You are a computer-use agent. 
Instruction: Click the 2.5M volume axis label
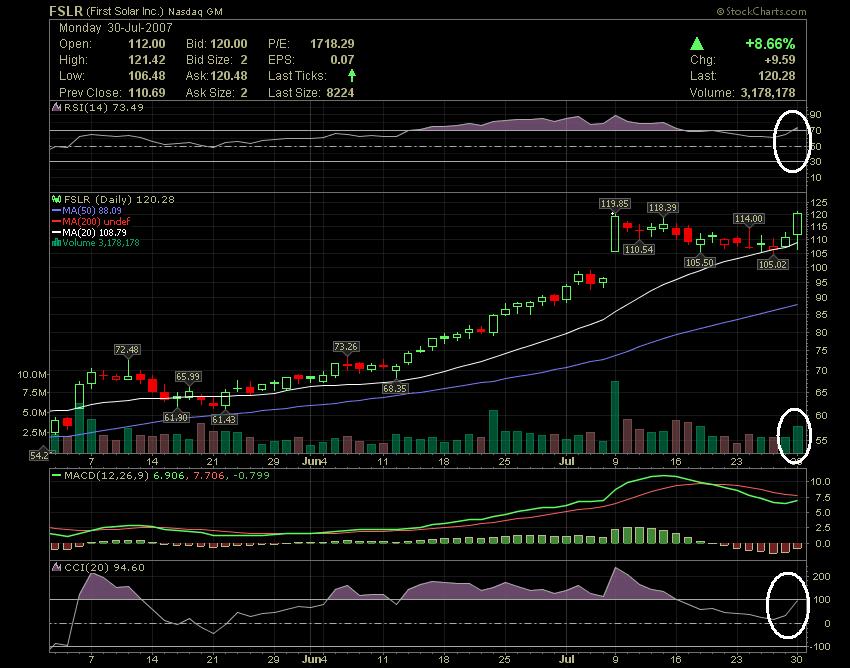pyautogui.click(x=35, y=432)
